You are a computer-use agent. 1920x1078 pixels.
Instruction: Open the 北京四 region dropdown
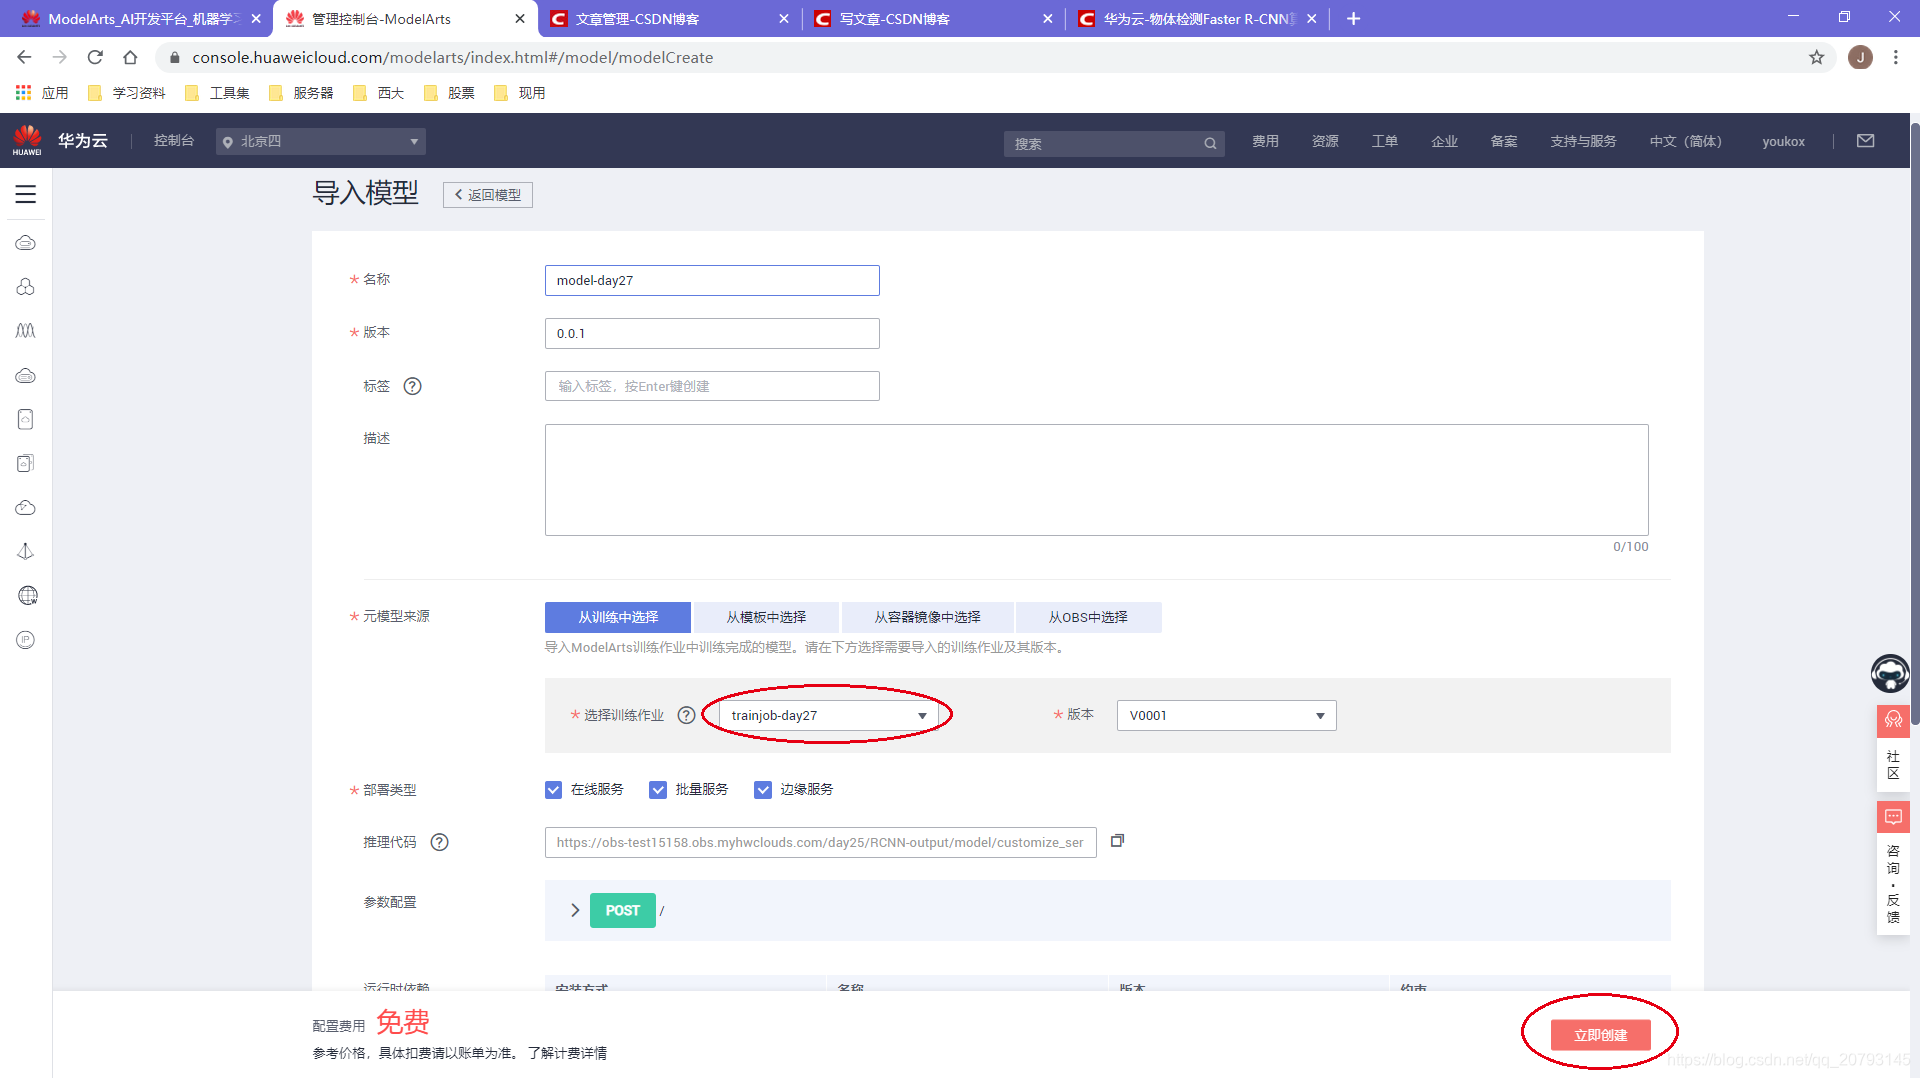point(321,141)
